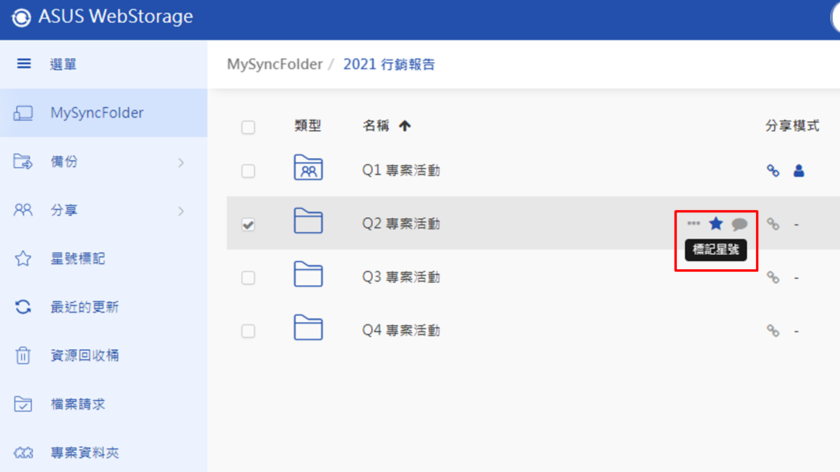The width and height of the screenshot is (840, 472).
Task: Expand the 備份 sidebar section
Action: pyautogui.click(x=181, y=162)
